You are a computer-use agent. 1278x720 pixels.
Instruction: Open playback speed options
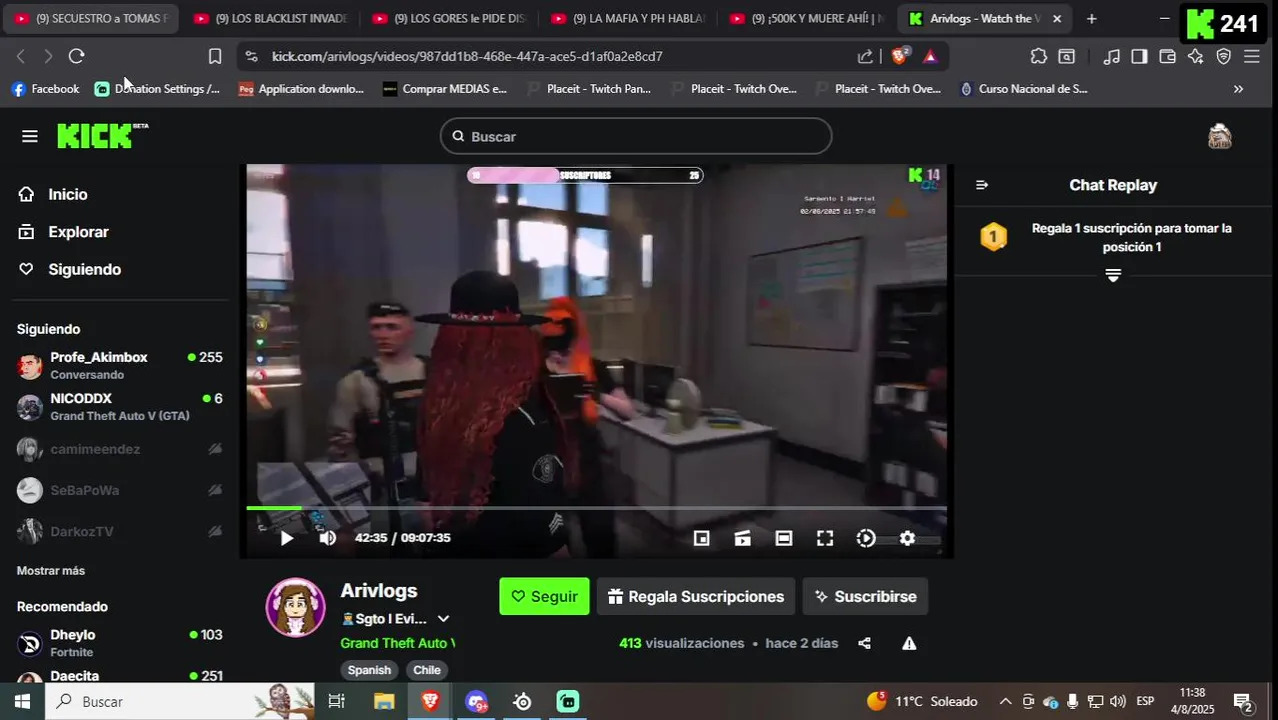(x=866, y=538)
